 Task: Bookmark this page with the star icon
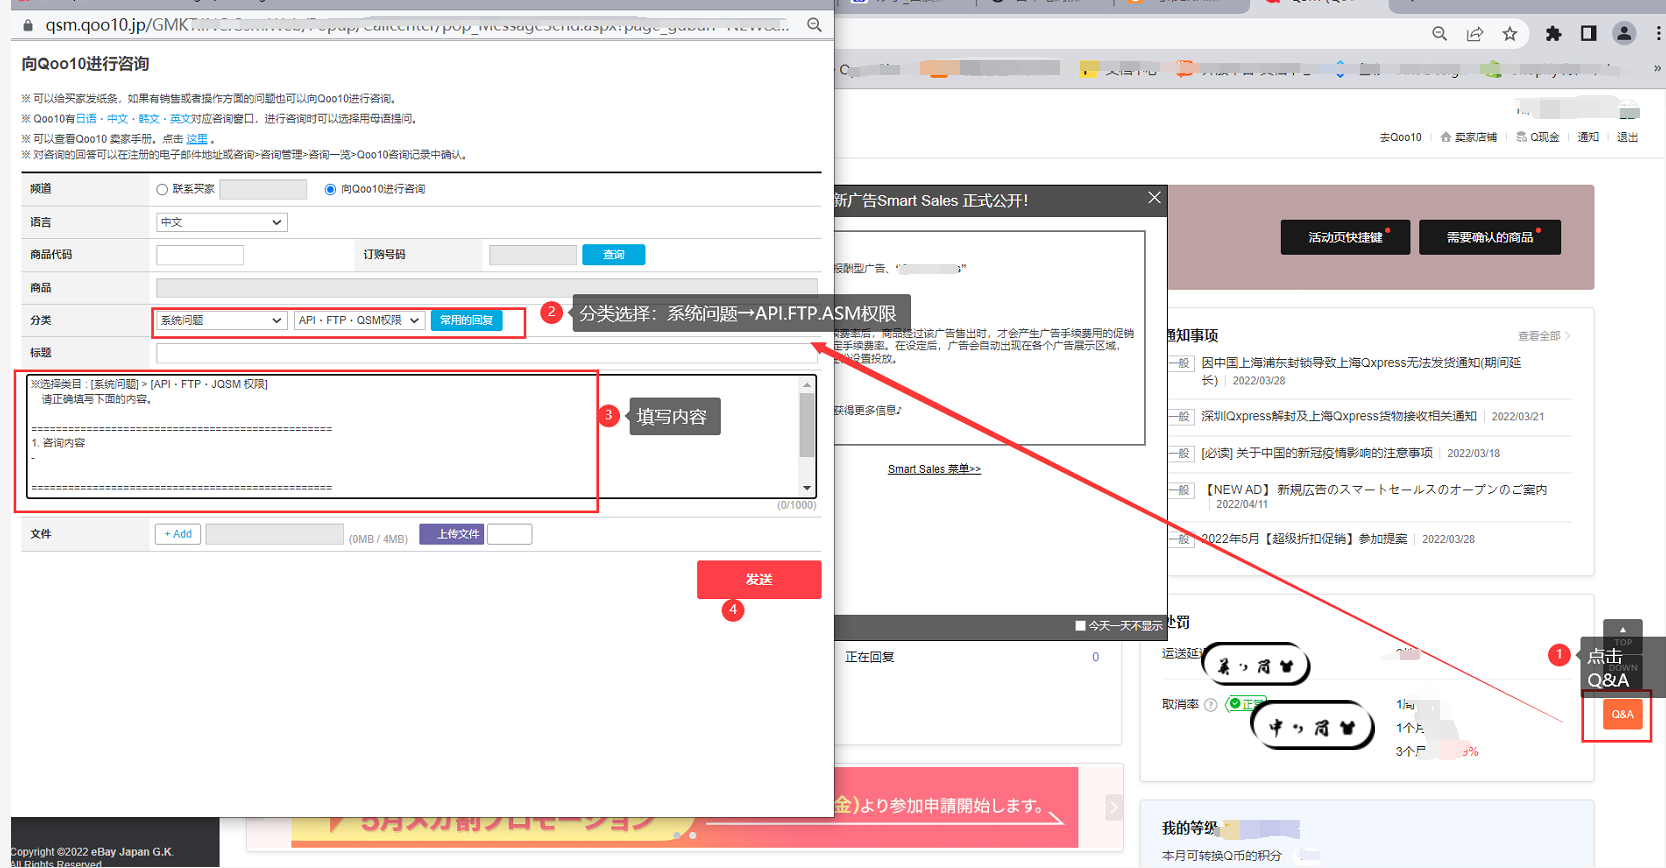coord(1510,34)
